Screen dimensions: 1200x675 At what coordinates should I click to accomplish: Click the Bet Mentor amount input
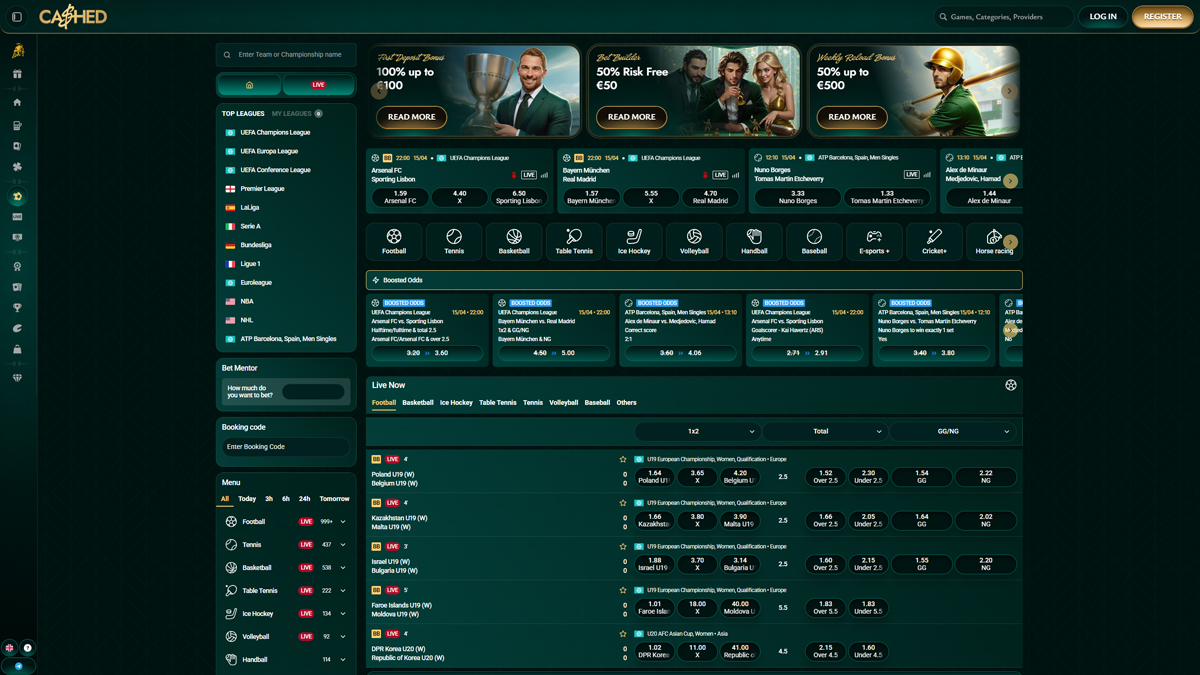[x=313, y=391]
